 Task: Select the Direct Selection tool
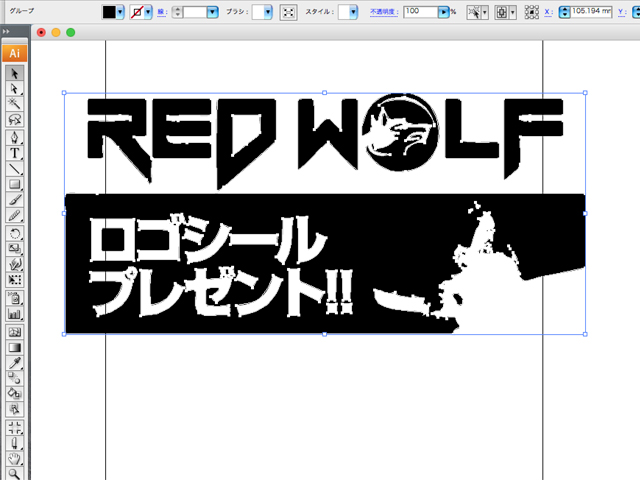15,89
